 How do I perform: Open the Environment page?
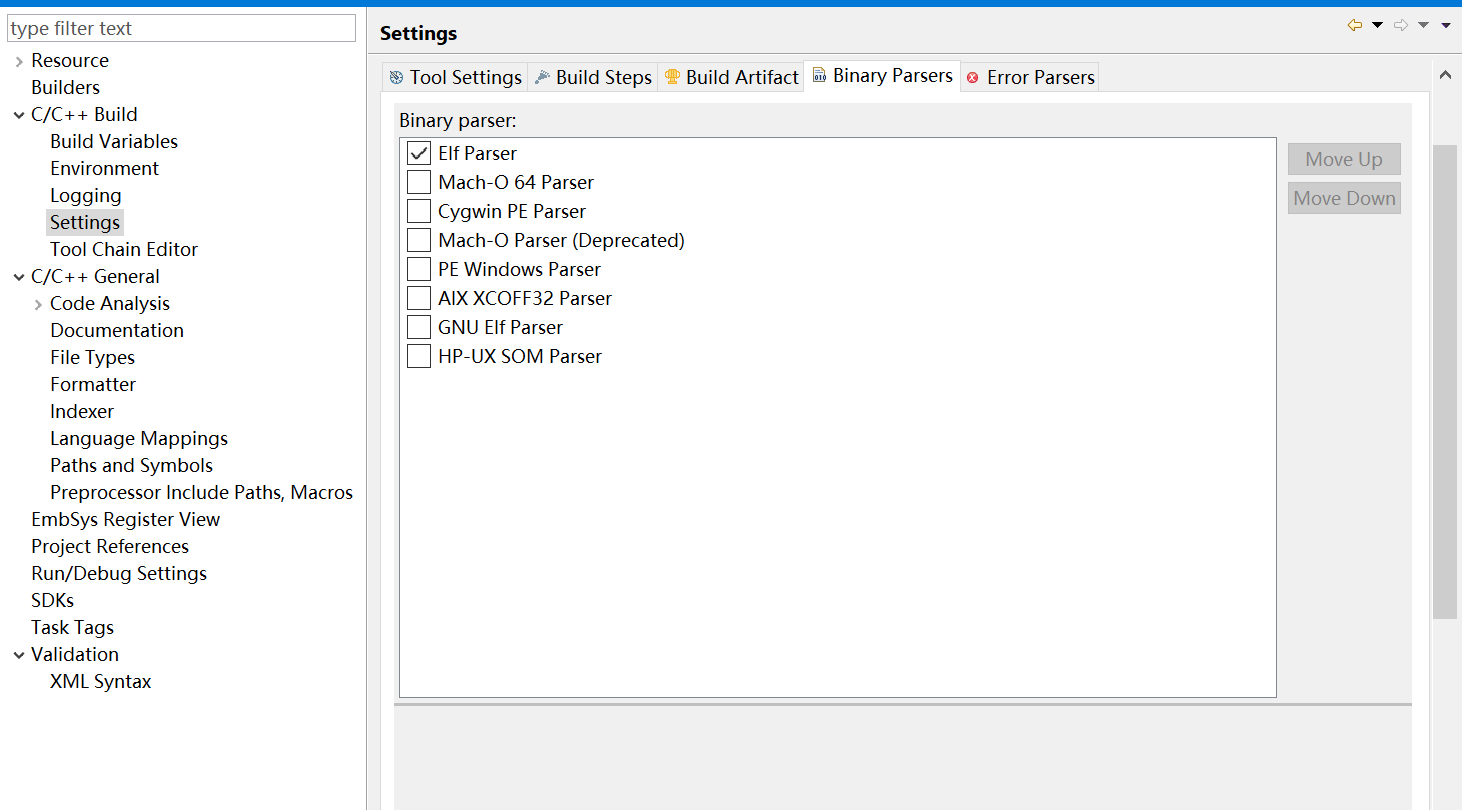104,168
